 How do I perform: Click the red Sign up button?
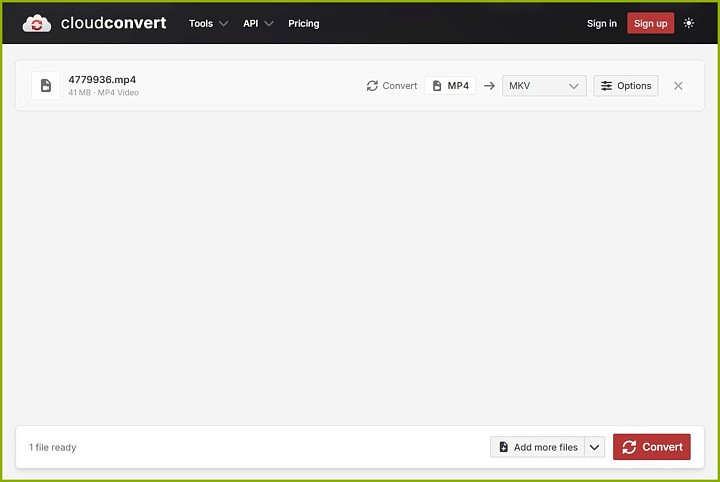click(x=650, y=23)
